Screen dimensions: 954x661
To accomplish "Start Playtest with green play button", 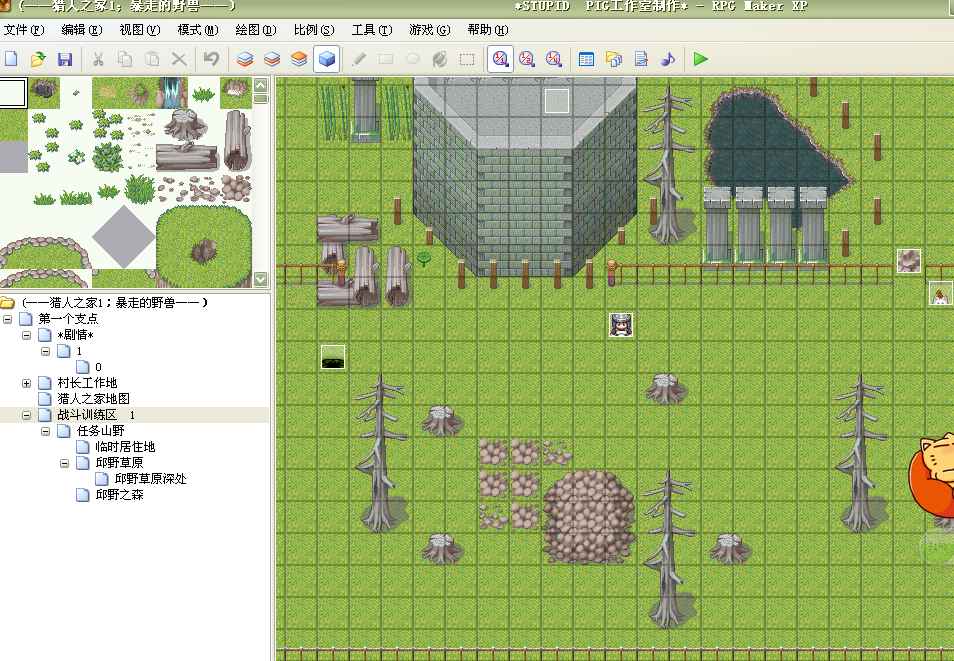I will pyautogui.click(x=700, y=59).
